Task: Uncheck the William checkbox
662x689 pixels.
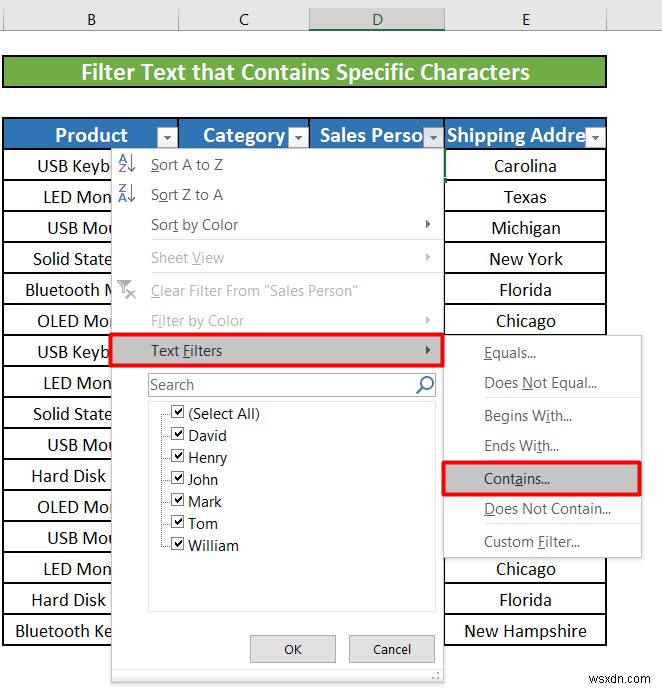Action: coord(177,544)
